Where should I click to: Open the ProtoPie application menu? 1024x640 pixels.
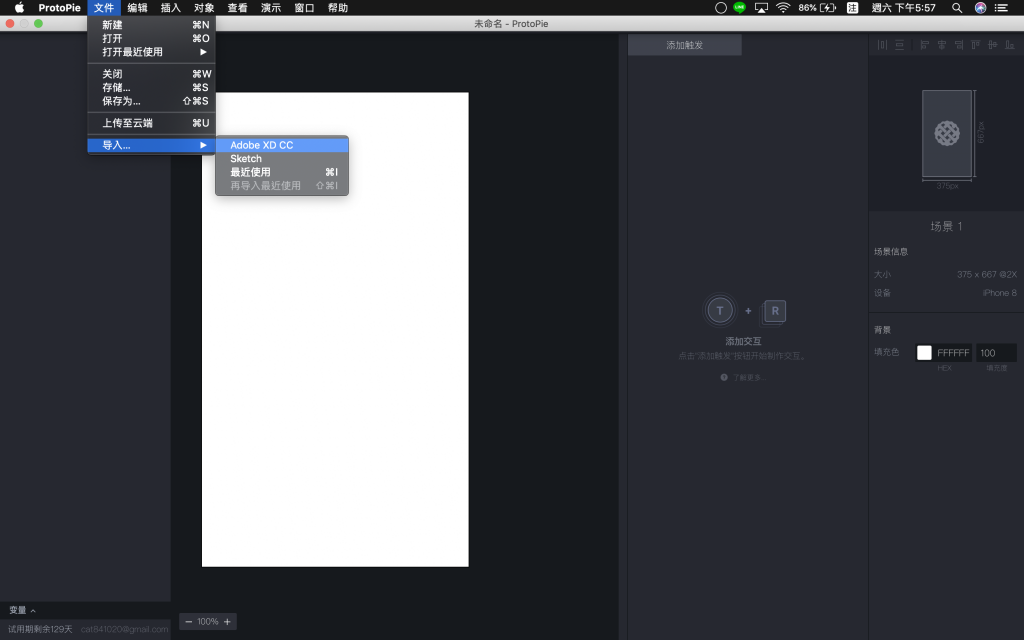coord(59,8)
